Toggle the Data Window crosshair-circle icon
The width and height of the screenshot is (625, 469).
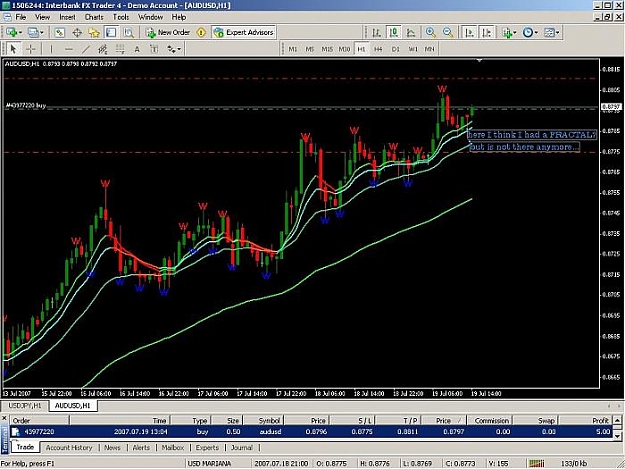pyautogui.click(x=77, y=32)
